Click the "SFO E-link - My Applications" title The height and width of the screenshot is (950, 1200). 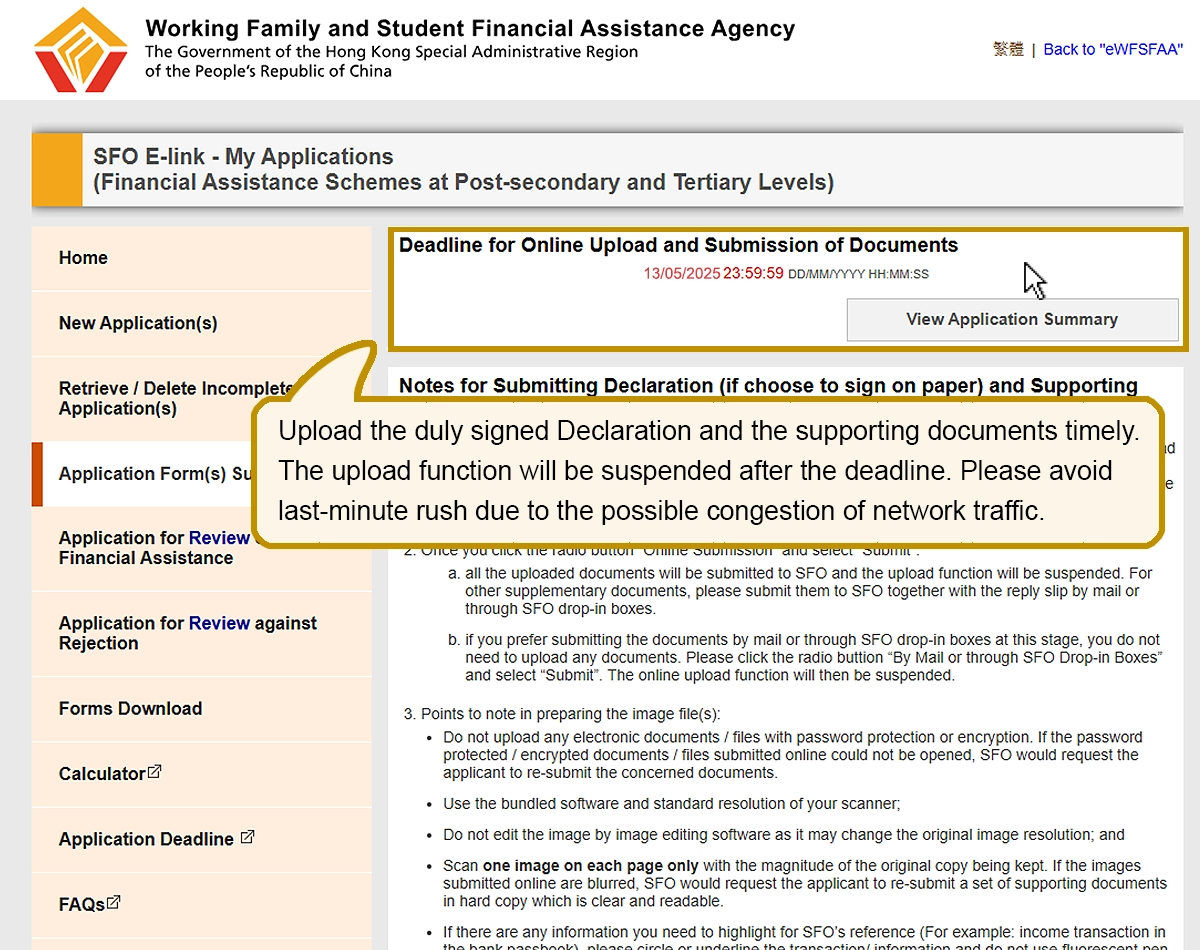243,157
